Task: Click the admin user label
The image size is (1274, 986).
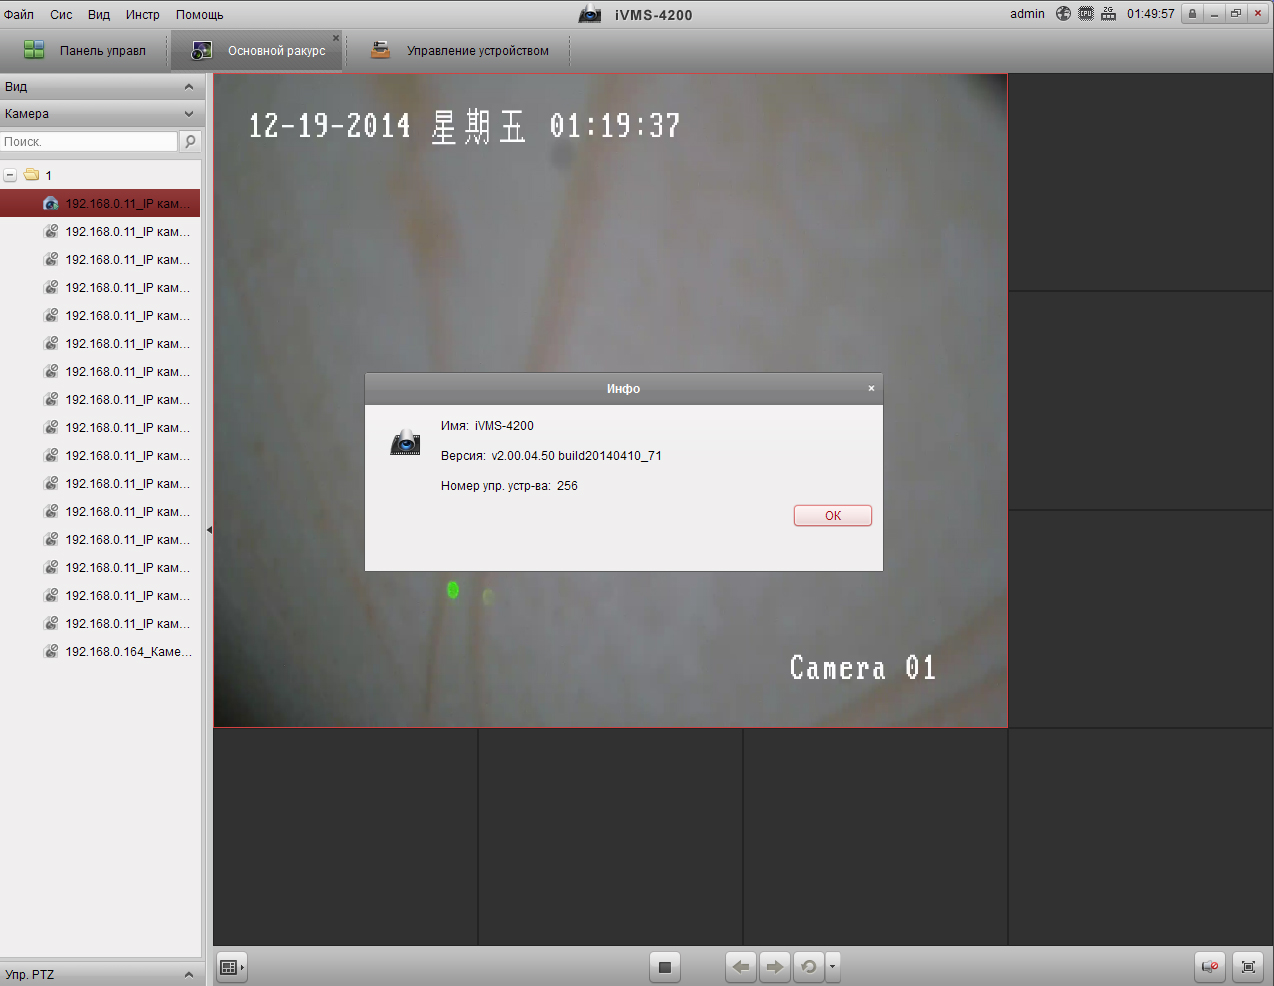Action: [x=1027, y=14]
